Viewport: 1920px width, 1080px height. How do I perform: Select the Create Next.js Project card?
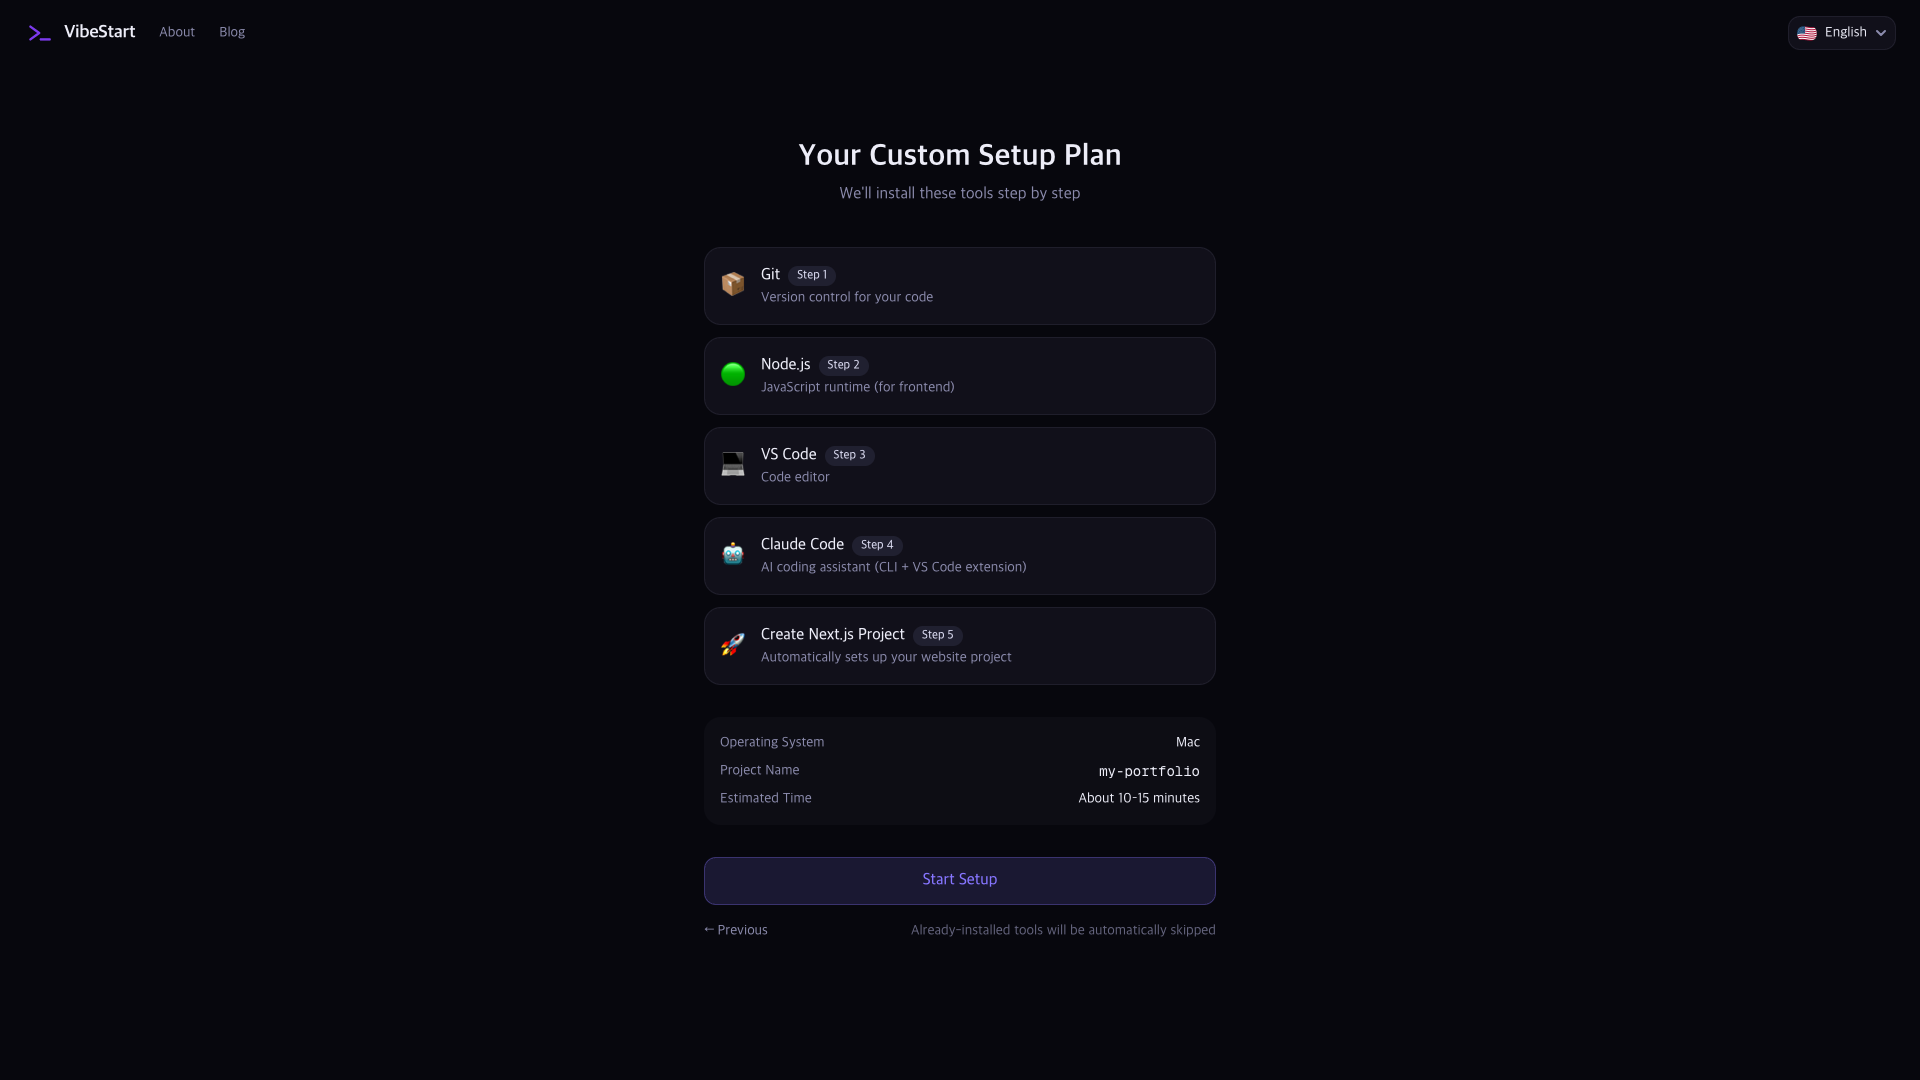[960, 646]
